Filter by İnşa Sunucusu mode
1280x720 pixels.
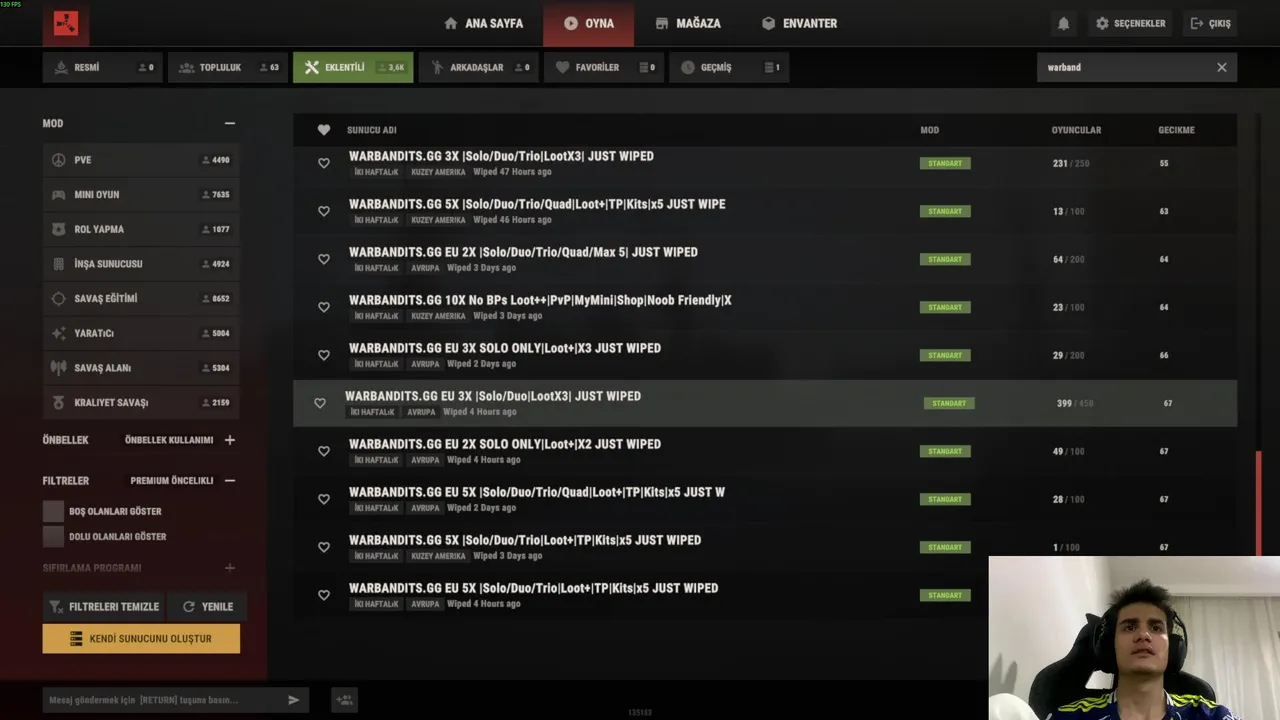[141, 264]
